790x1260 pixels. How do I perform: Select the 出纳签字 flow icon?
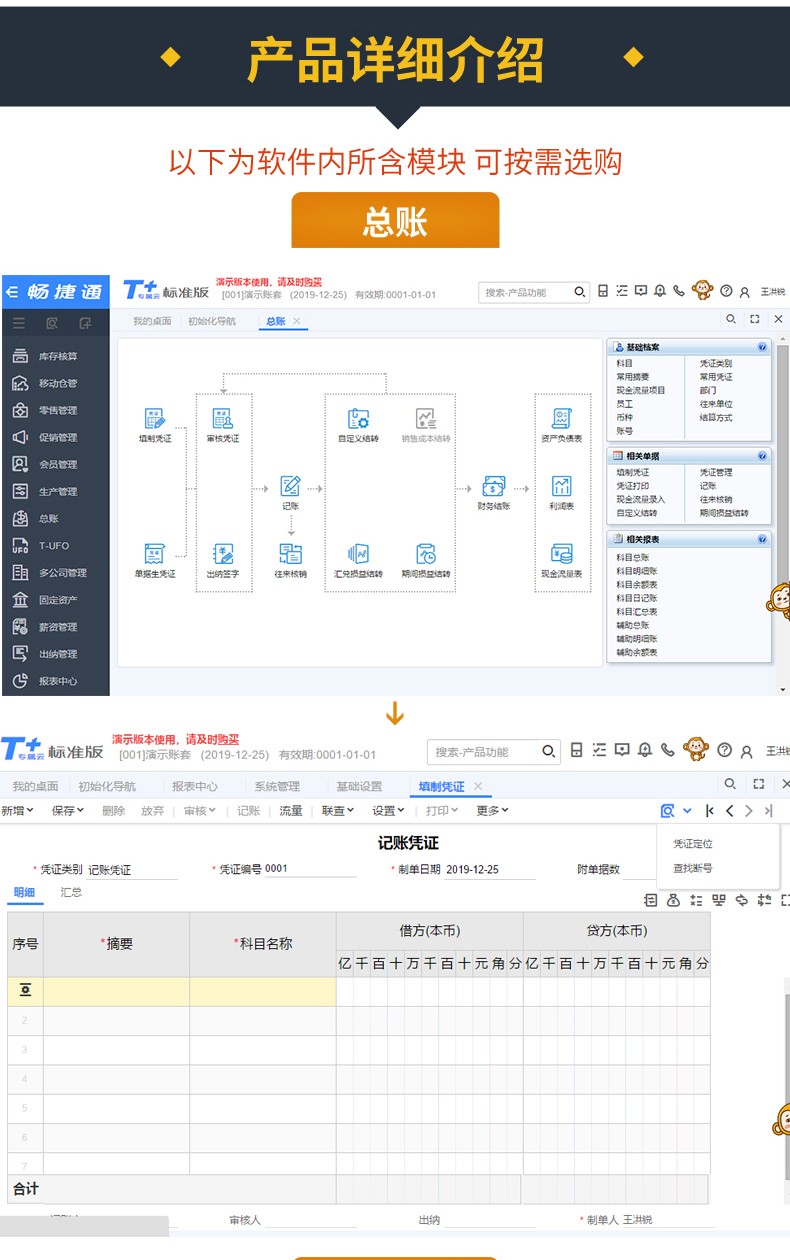click(x=223, y=553)
